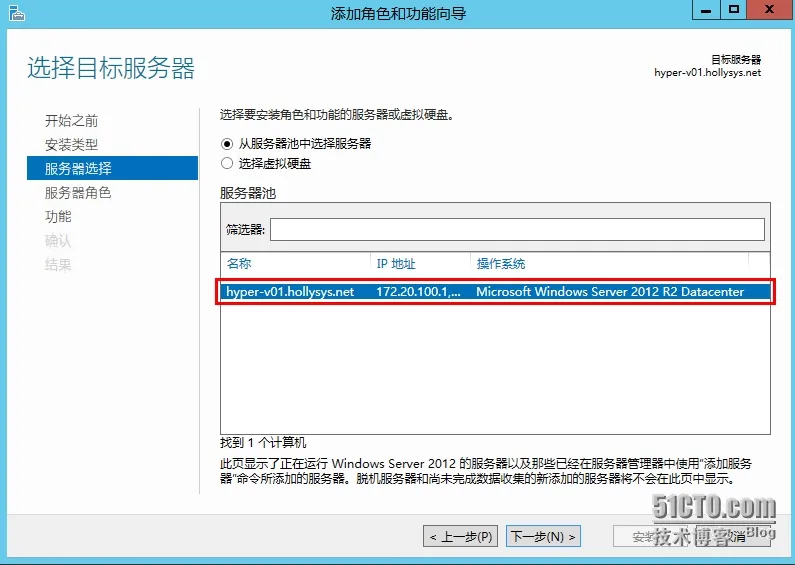
Task: Sort the server list by the 操作系统 column
Action: coord(500,264)
